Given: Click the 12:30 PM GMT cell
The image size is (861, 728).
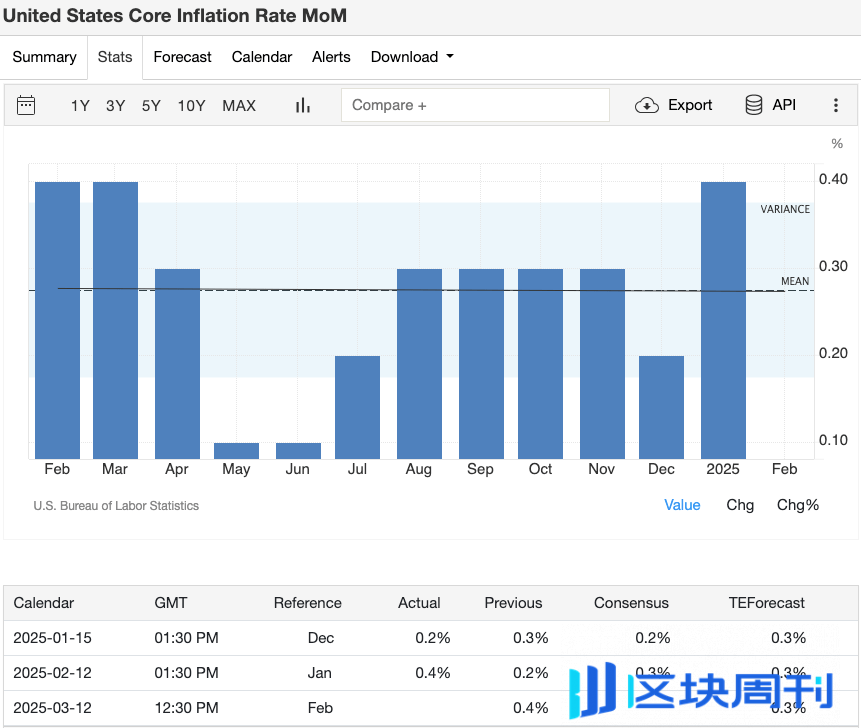Looking at the screenshot, I should [186, 708].
